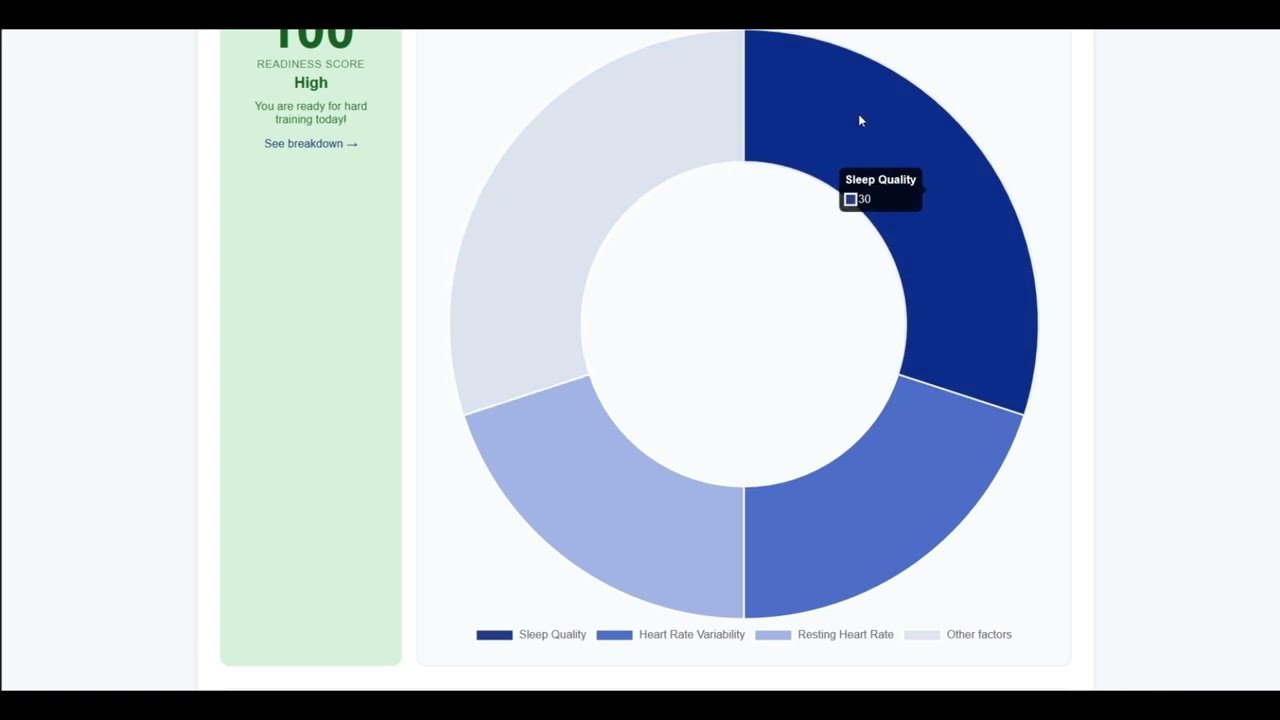Click the dark blue Sleep Quality donut segment
The width and height of the screenshot is (1280, 720).
pos(960,250)
